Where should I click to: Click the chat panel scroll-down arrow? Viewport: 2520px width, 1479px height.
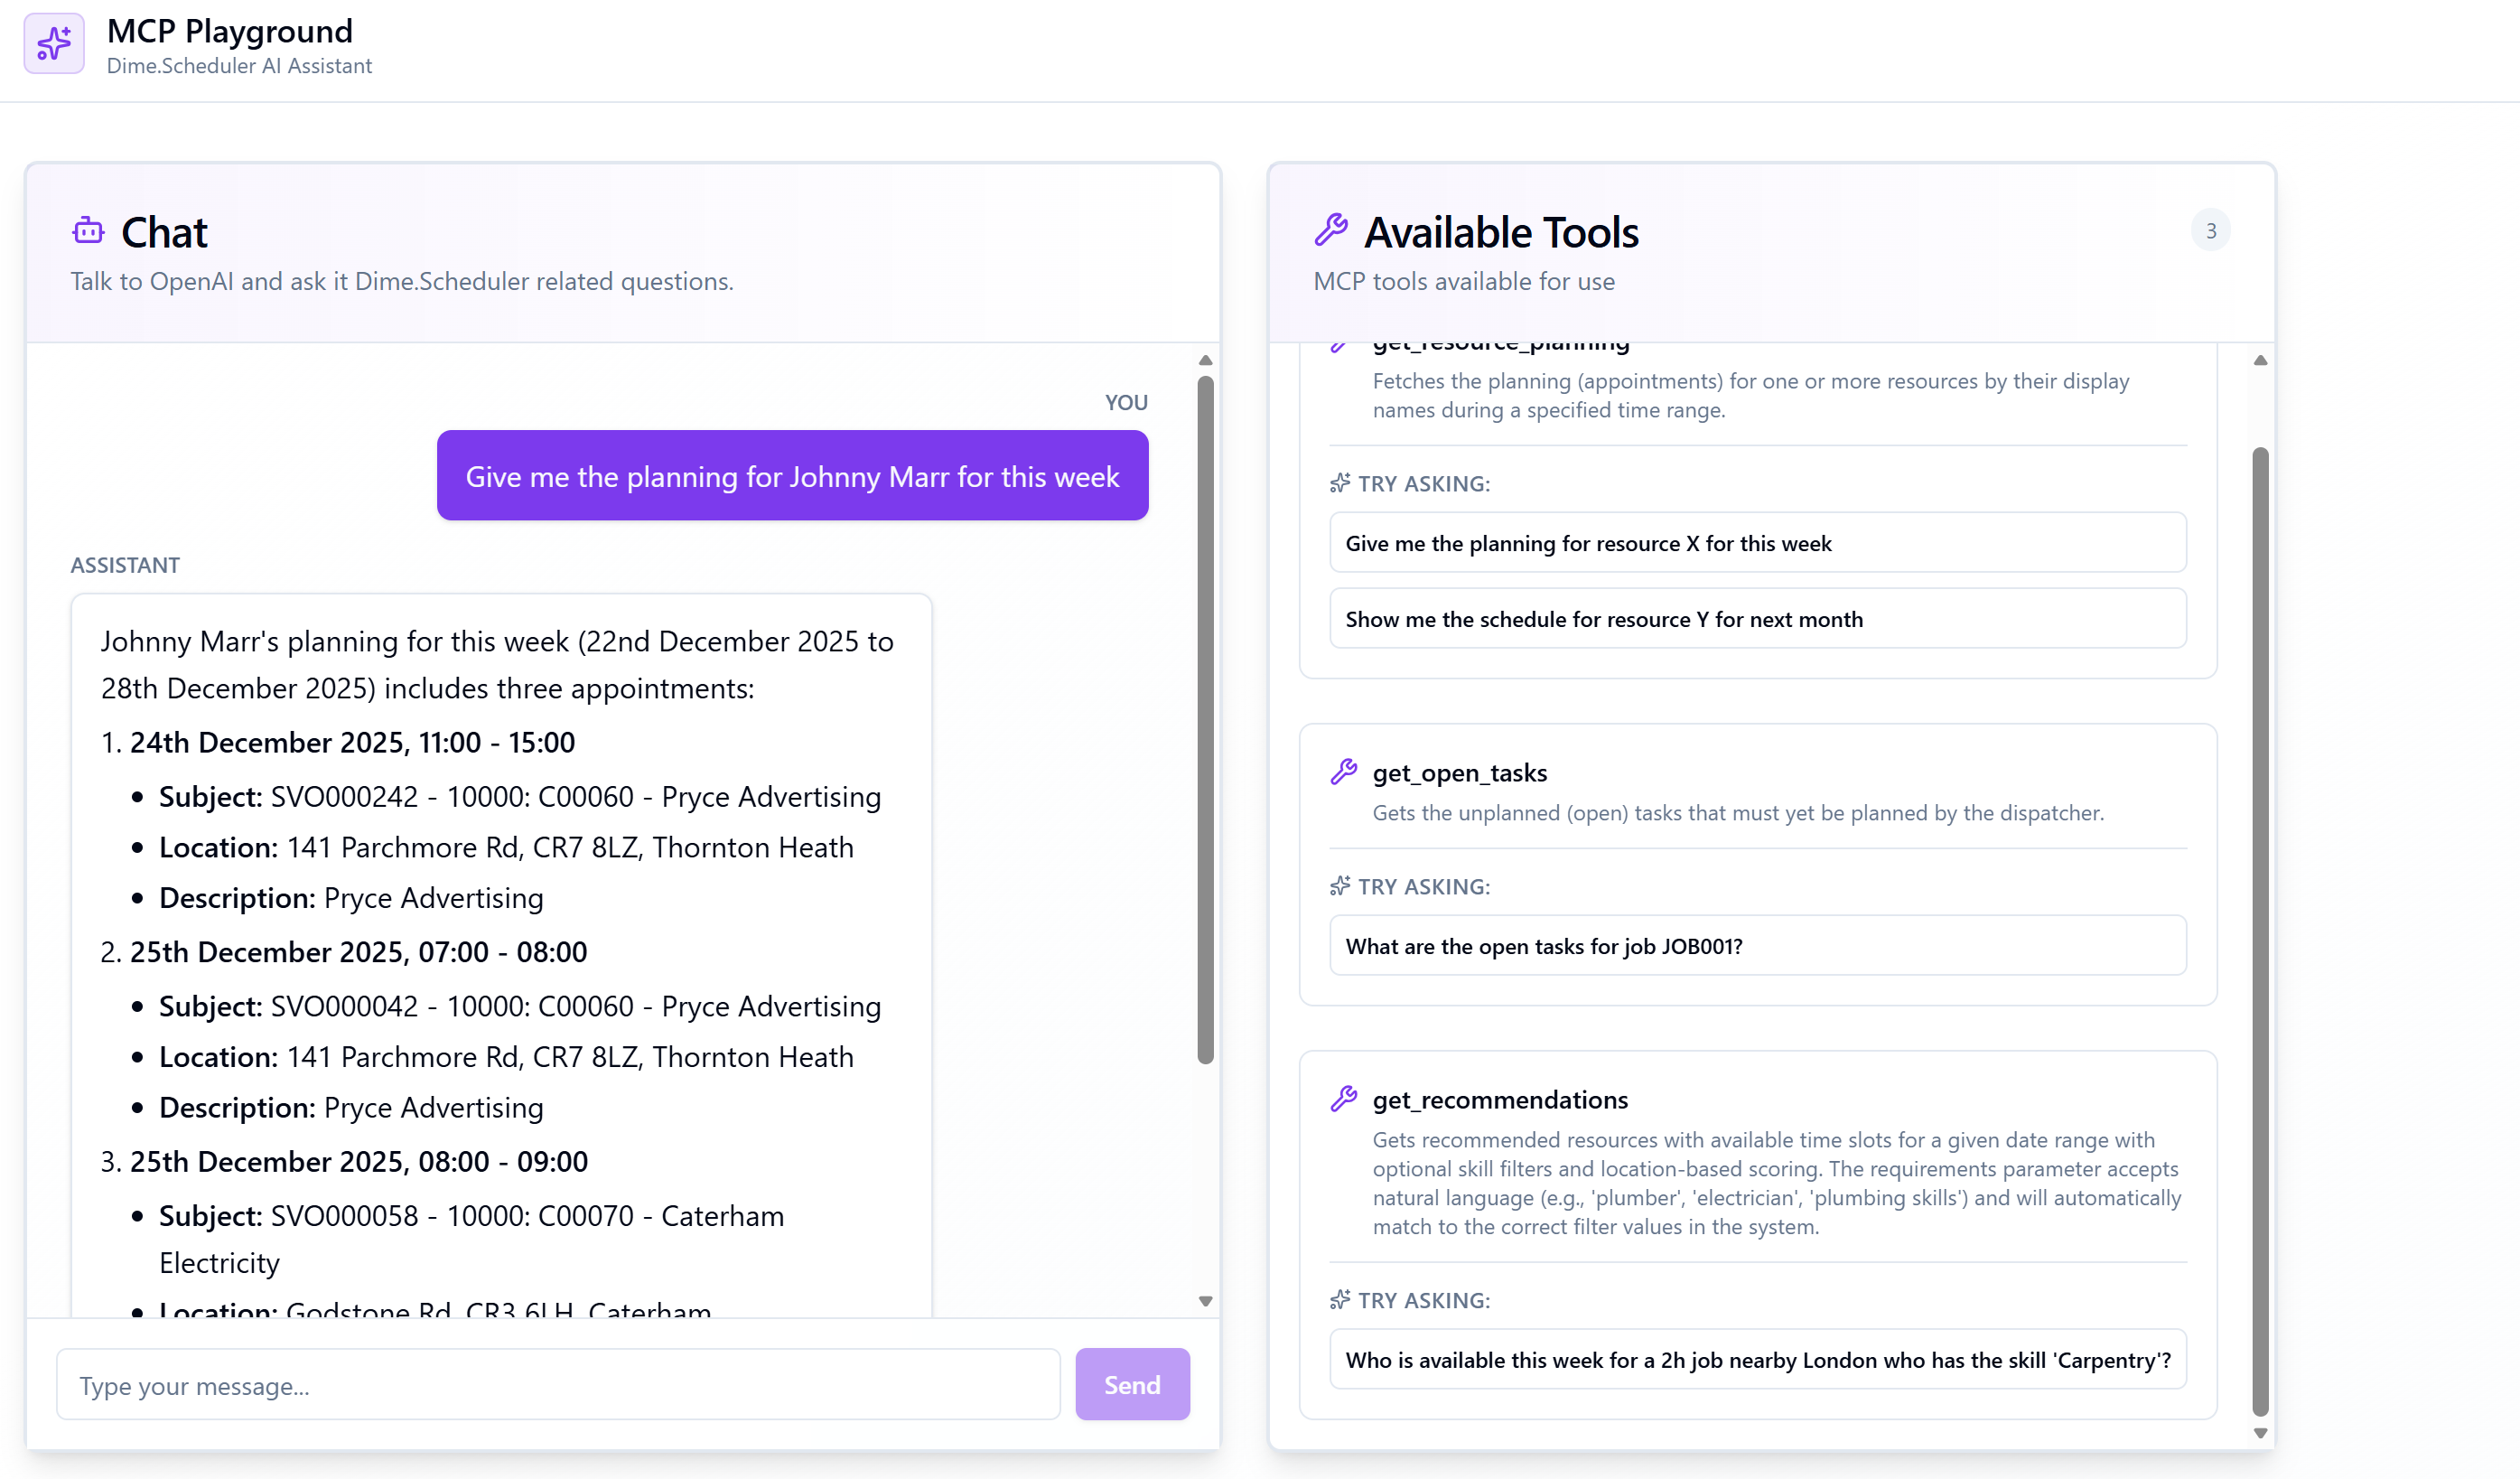1205,1301
